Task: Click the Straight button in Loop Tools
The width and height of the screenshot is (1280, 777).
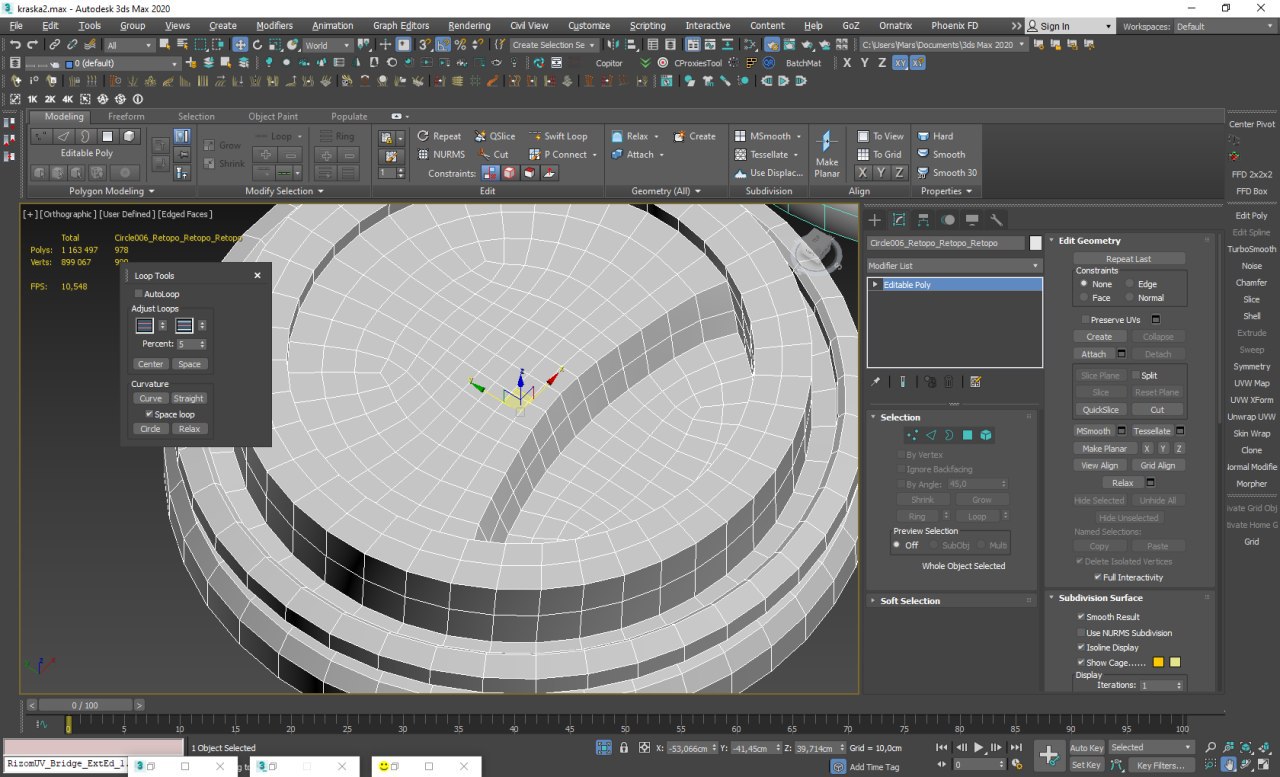Action: (188, 398)
